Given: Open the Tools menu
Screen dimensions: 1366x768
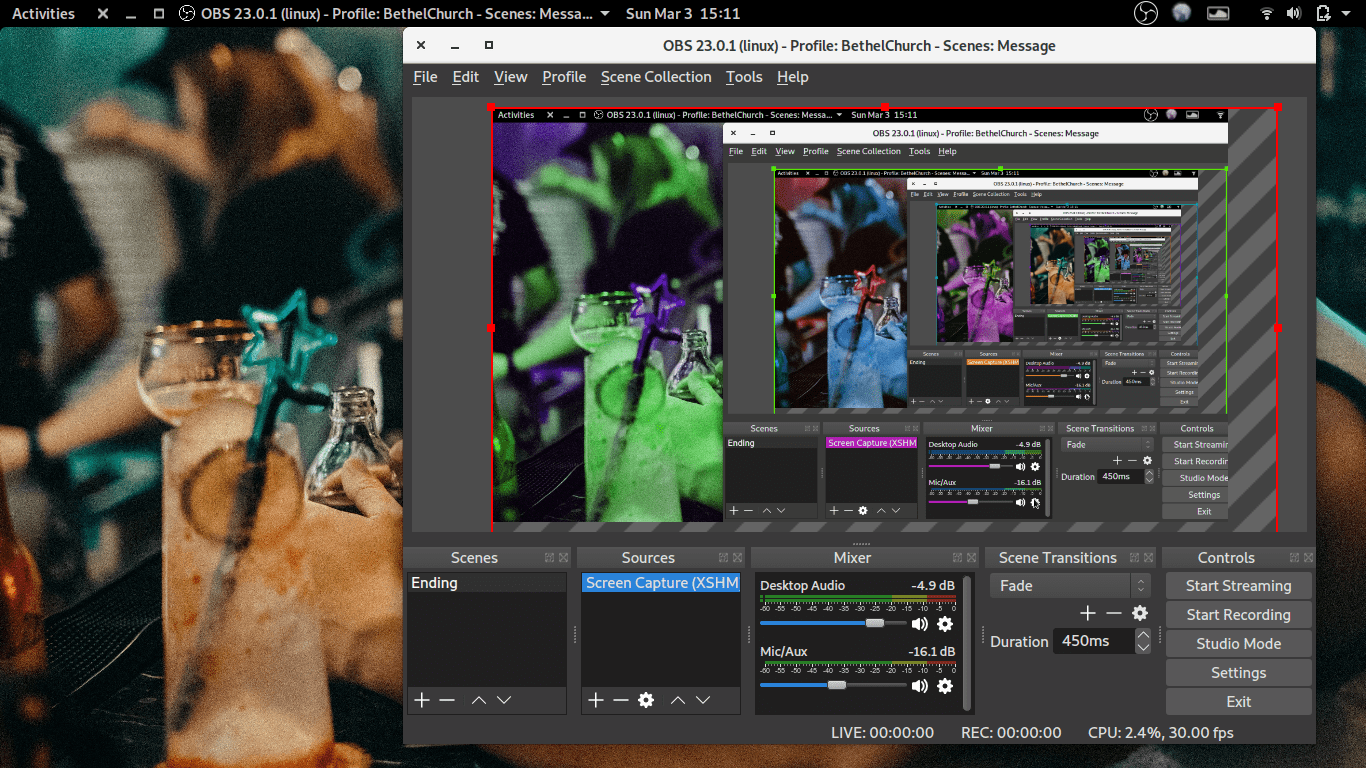Looking at the screenshot, I should pyautogui.click(x=743, y=77).
